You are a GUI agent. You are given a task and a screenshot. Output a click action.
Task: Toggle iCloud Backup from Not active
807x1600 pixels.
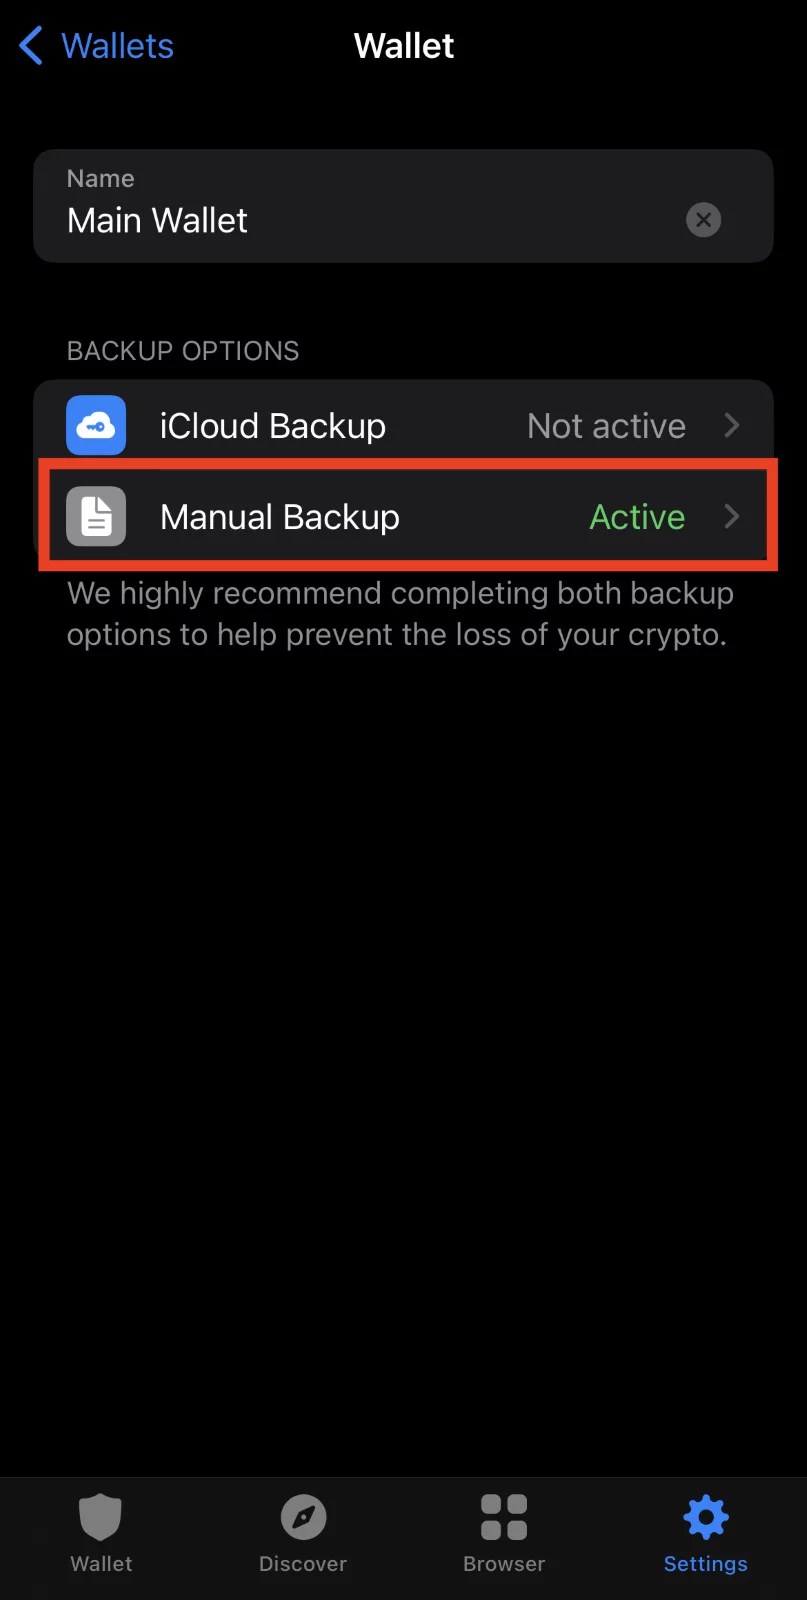pyautogui.click(x=606, y=425)
